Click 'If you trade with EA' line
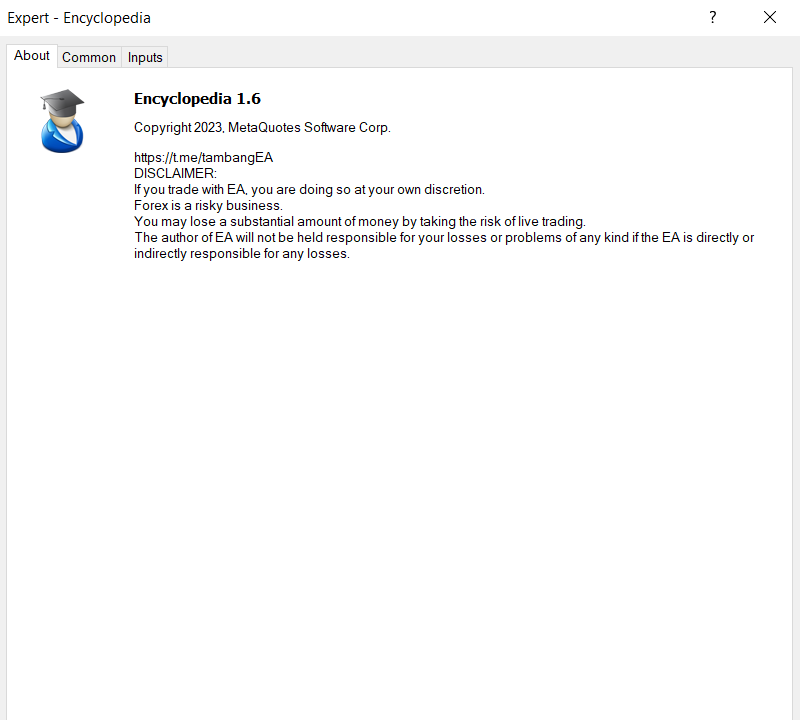 309,190
